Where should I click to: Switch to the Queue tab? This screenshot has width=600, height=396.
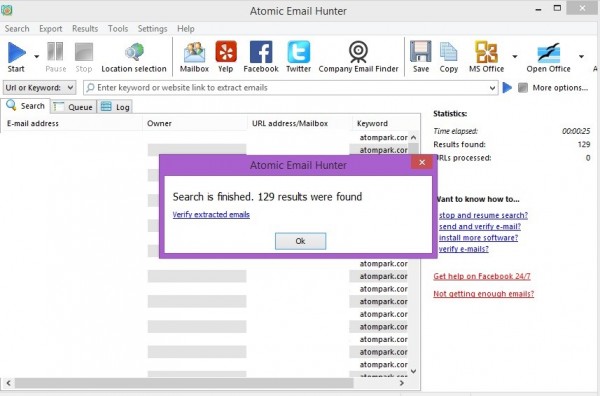73,107
